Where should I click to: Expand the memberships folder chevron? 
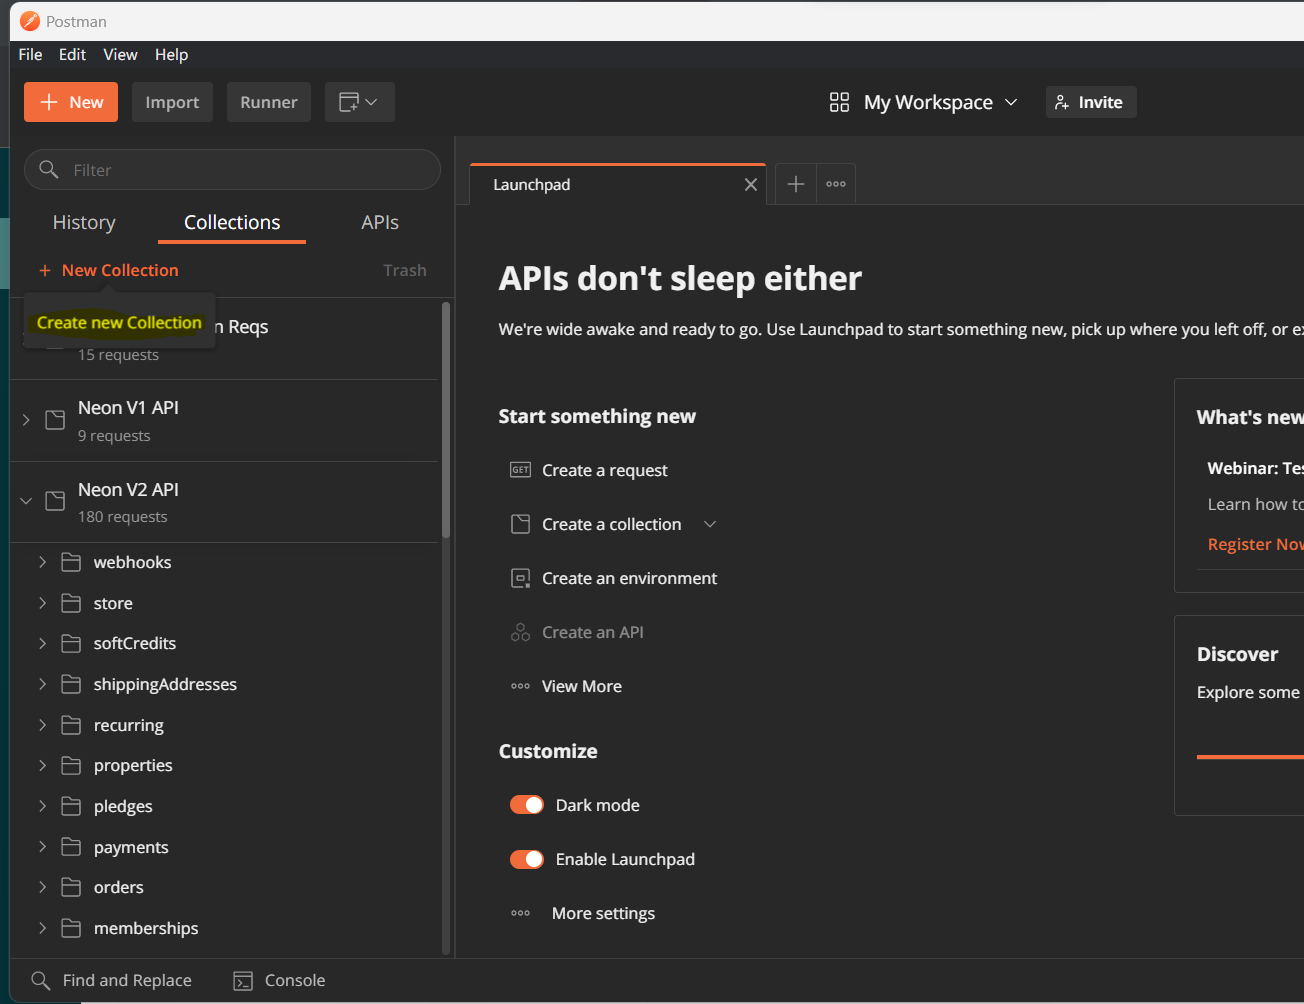pyautogui.click(x=42, y=928)
